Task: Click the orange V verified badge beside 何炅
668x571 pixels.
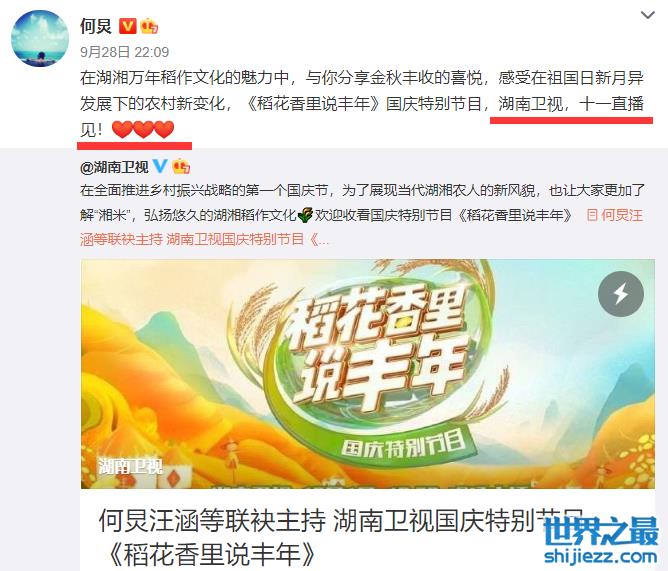Action: [x=127, y=26]
